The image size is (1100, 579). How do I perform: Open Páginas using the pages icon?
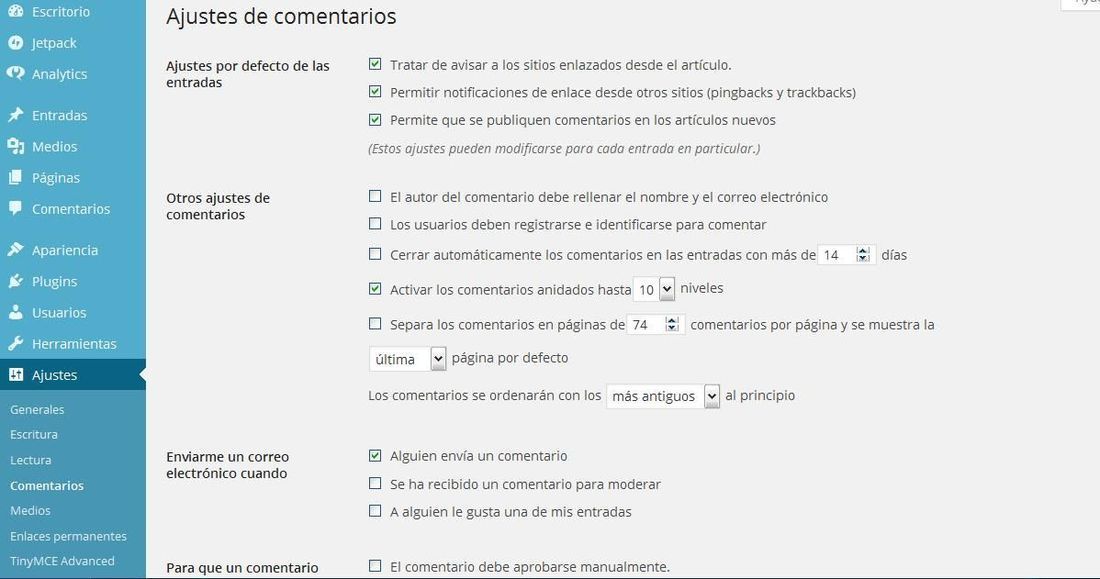click(15, 178)
